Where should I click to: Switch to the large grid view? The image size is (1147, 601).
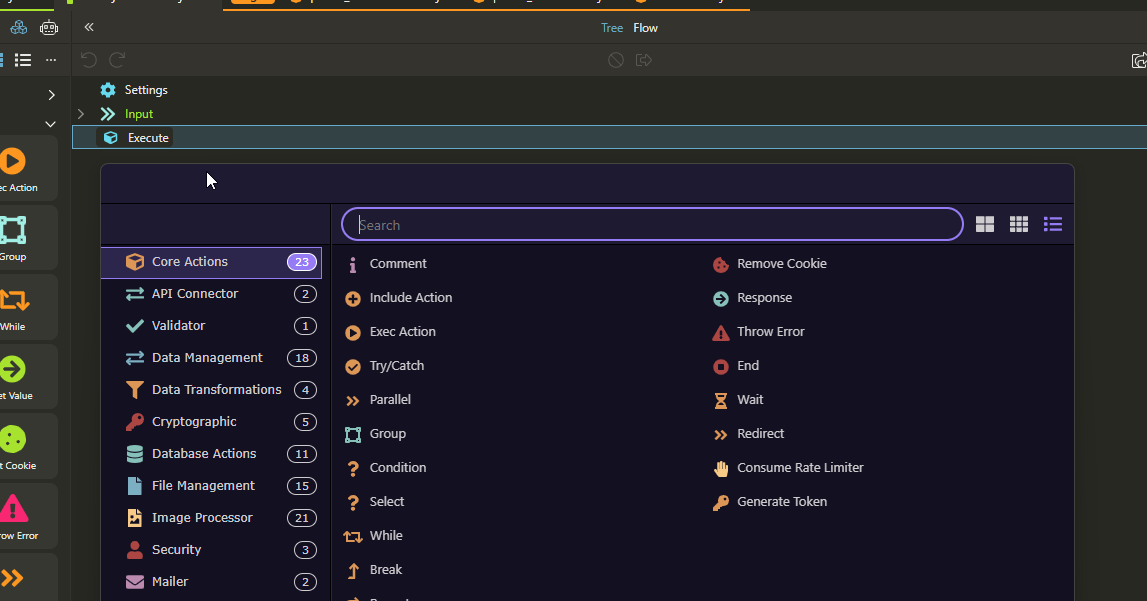pos(985,225)
